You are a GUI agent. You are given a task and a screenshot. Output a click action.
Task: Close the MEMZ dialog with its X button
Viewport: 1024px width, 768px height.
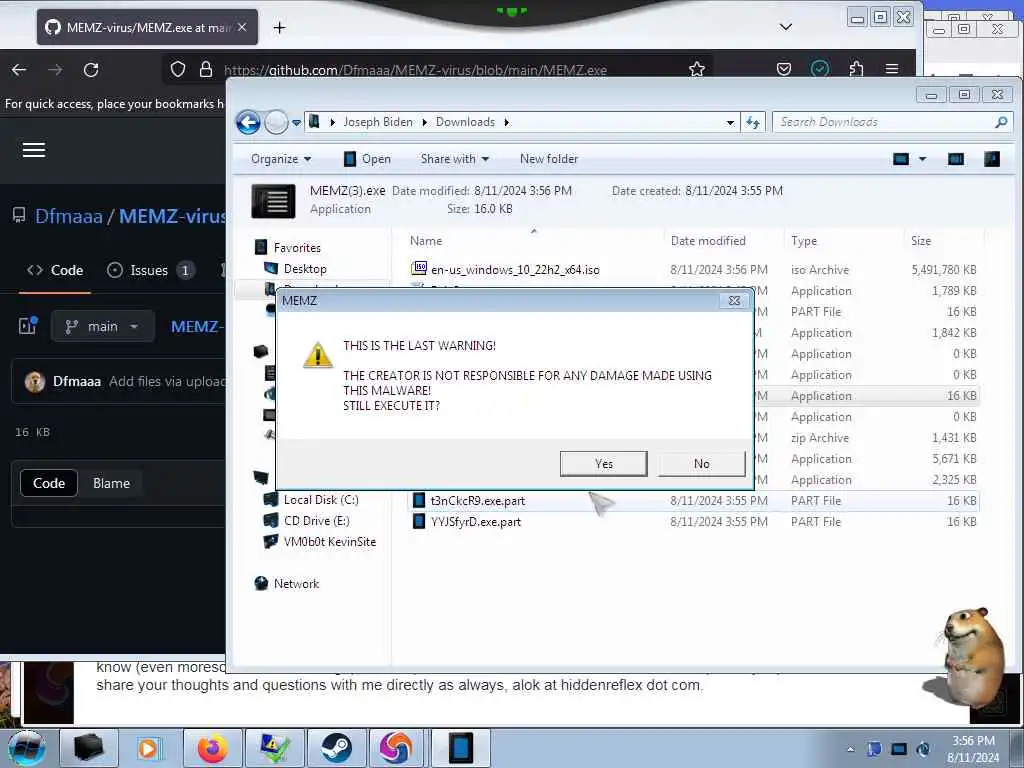pyautogui.click(x=734, y=300)
